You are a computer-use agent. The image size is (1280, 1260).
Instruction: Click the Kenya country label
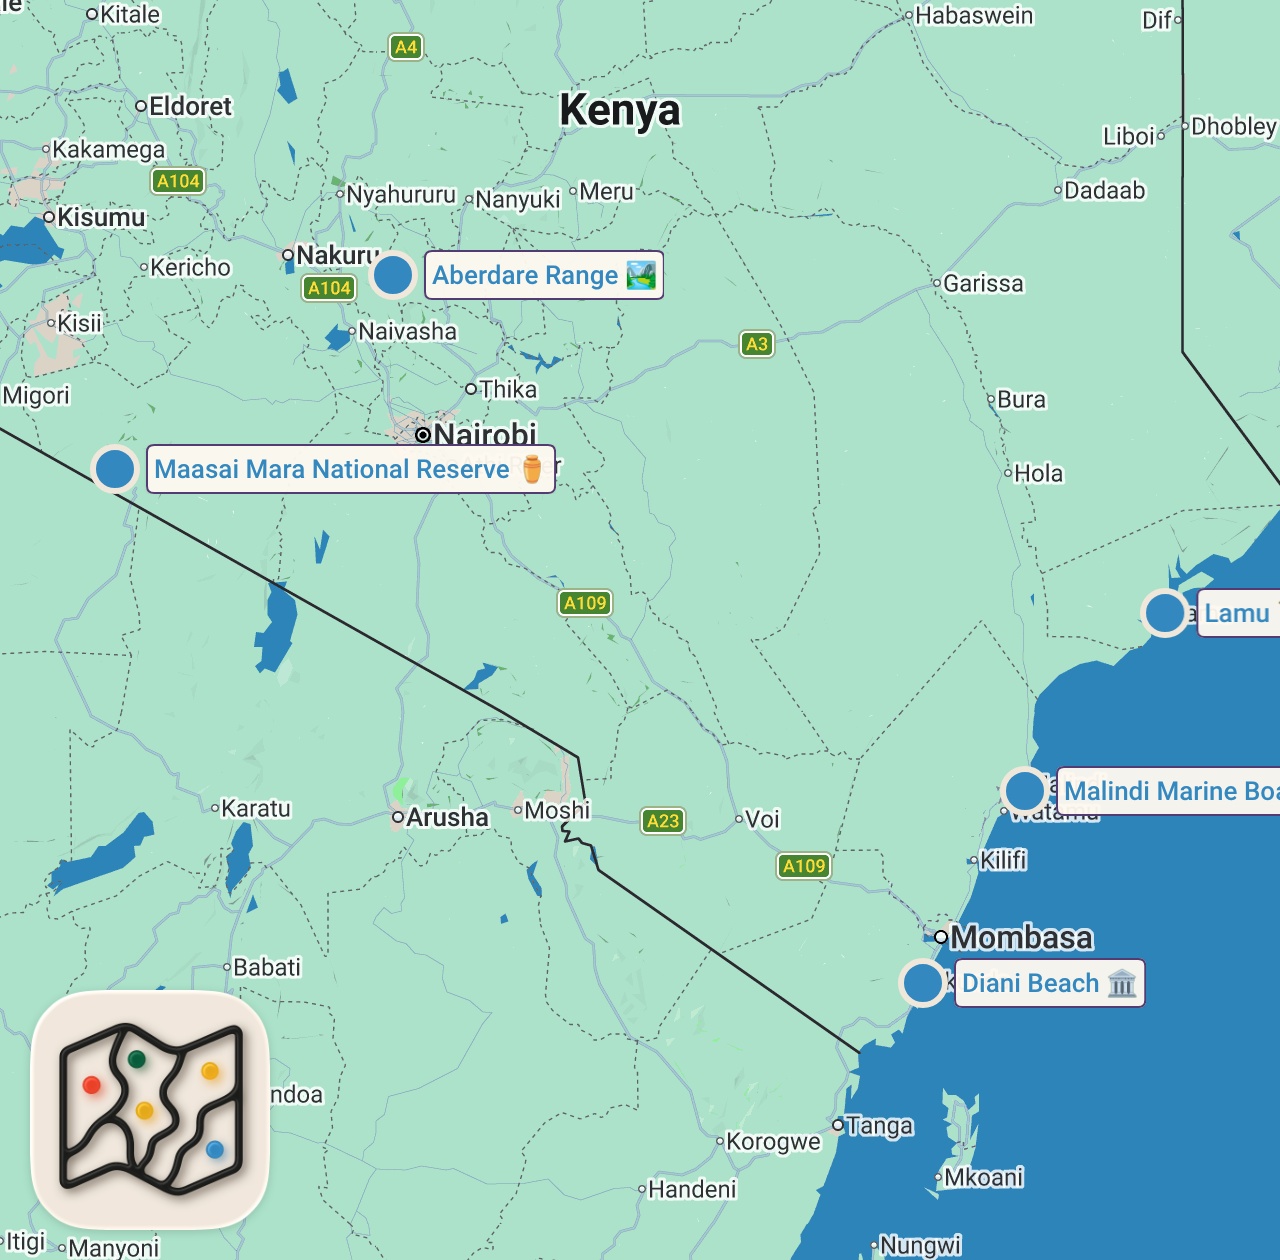point(620,110)
